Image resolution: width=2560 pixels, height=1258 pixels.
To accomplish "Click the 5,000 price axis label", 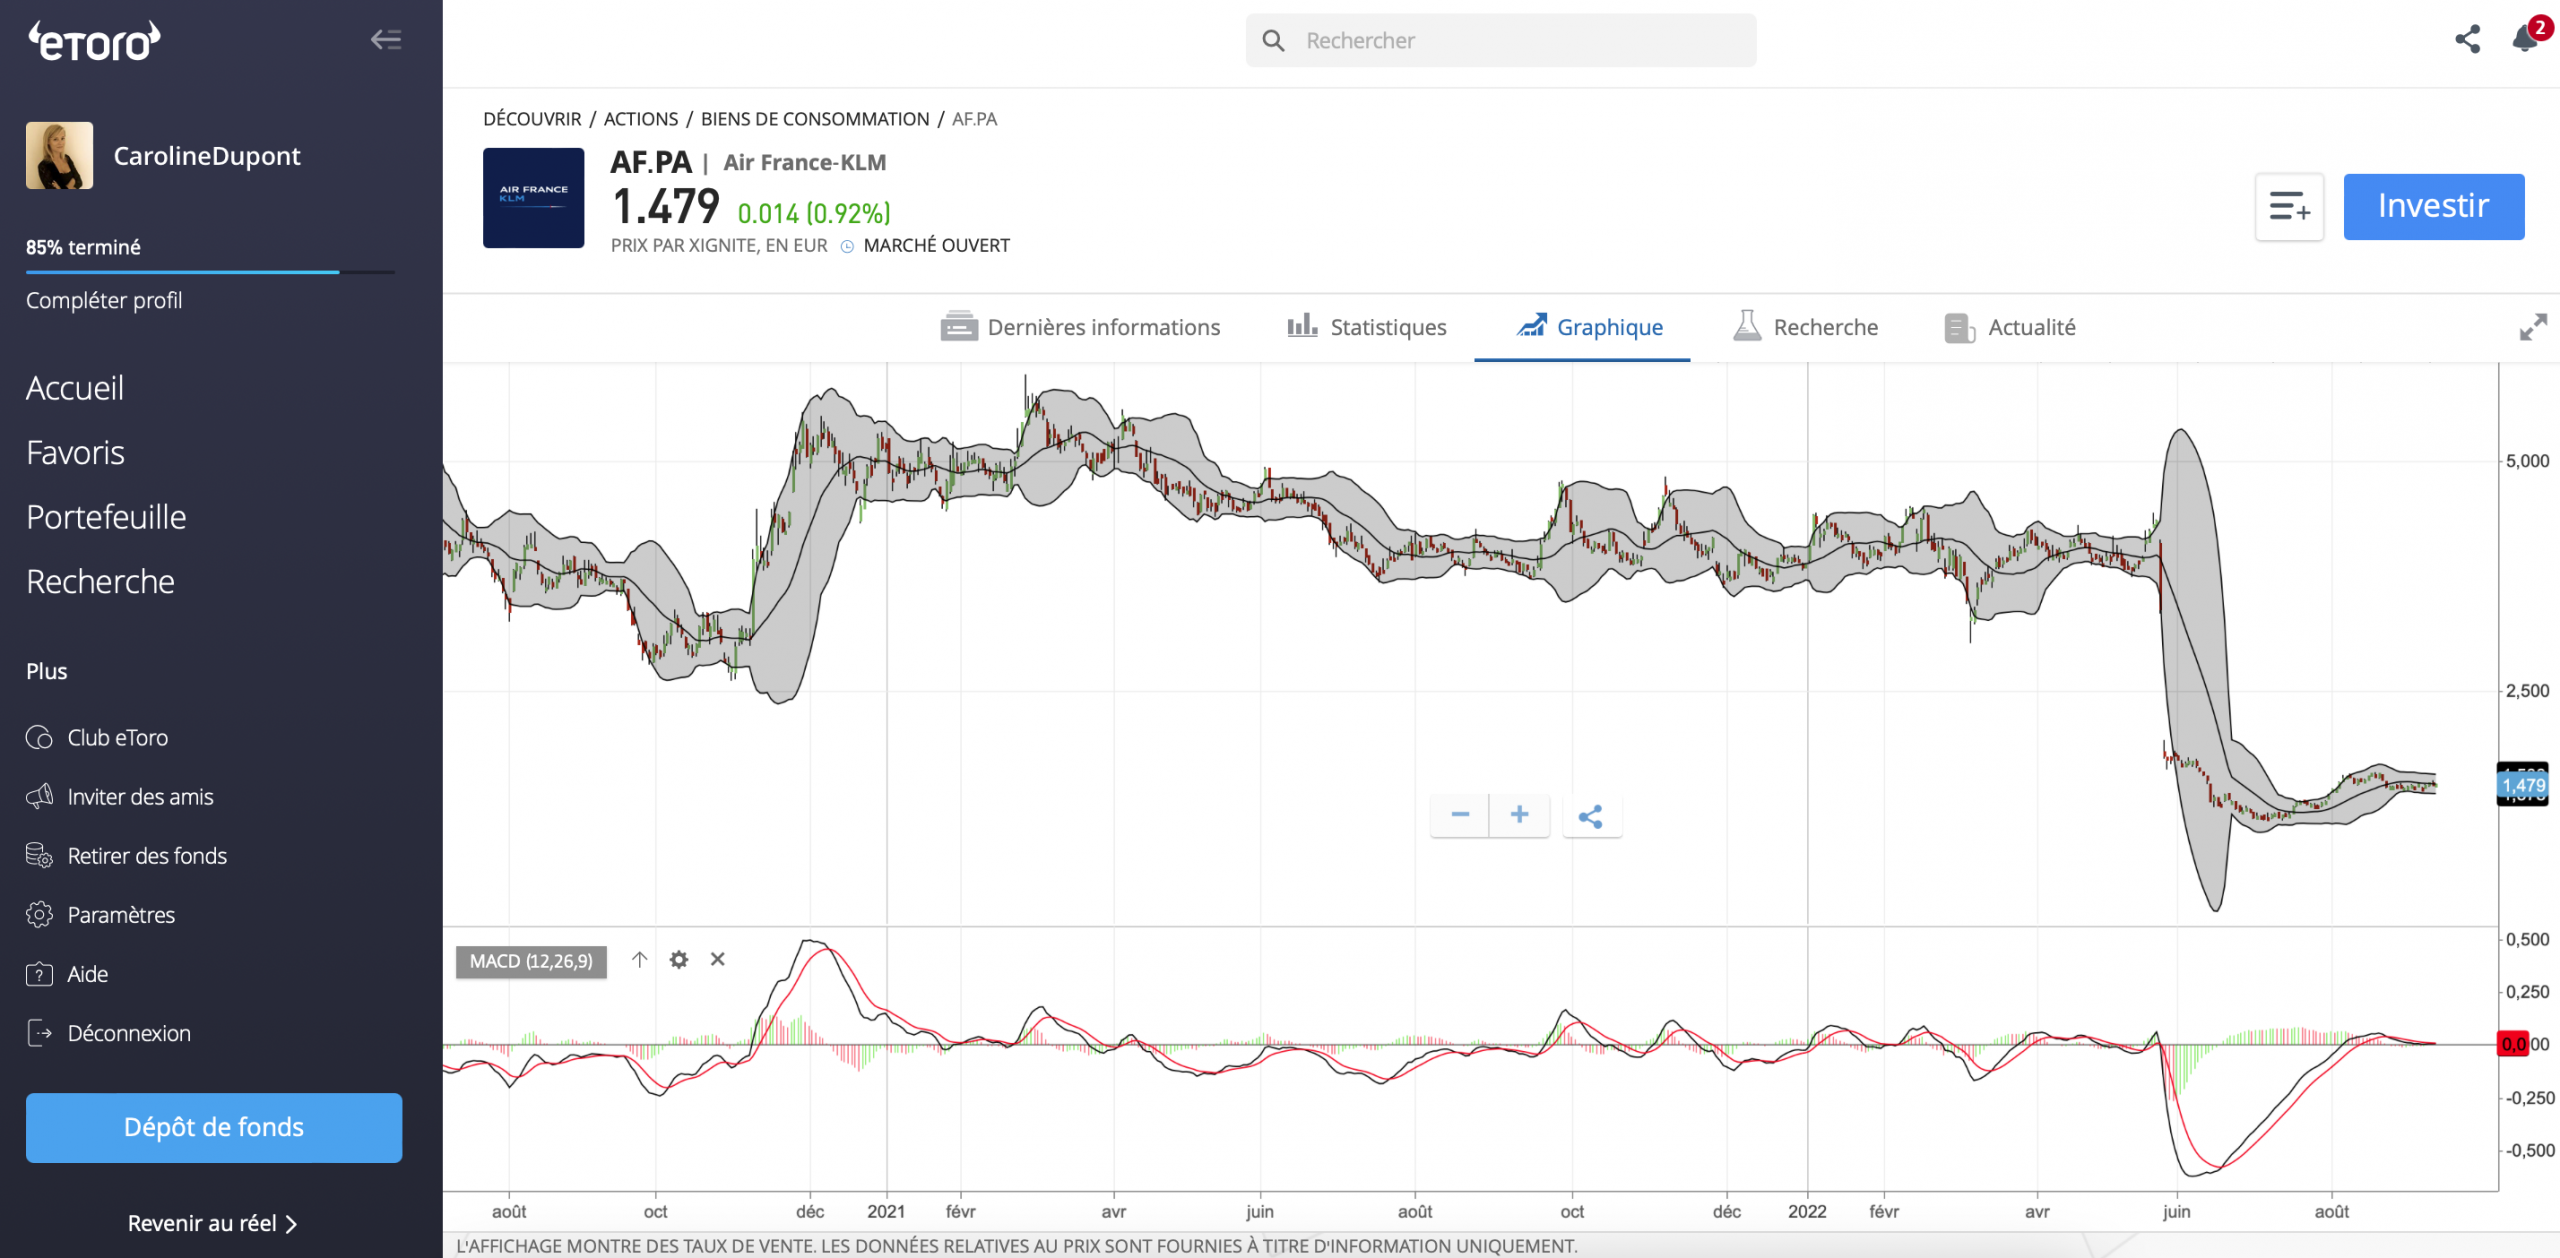I will point(2527,461).
